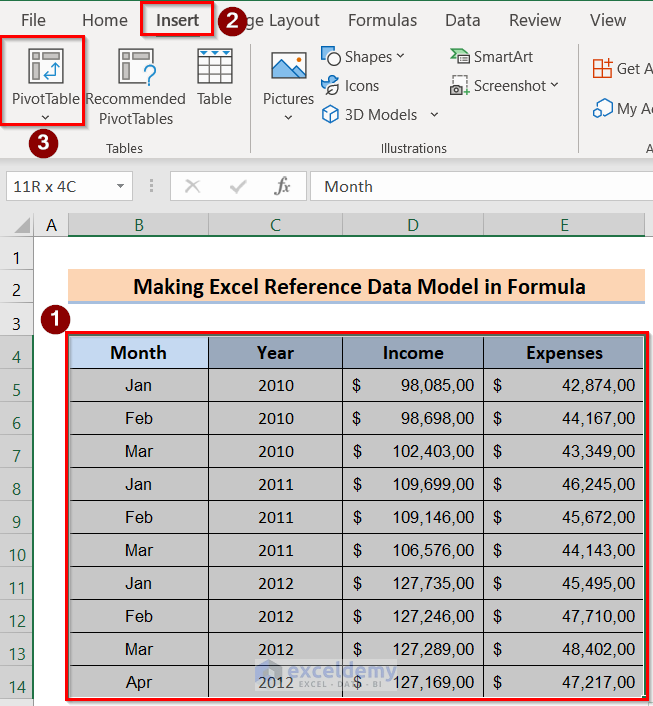Open Recommended PivotTables
653x706 pixels.
click(135, 68)
